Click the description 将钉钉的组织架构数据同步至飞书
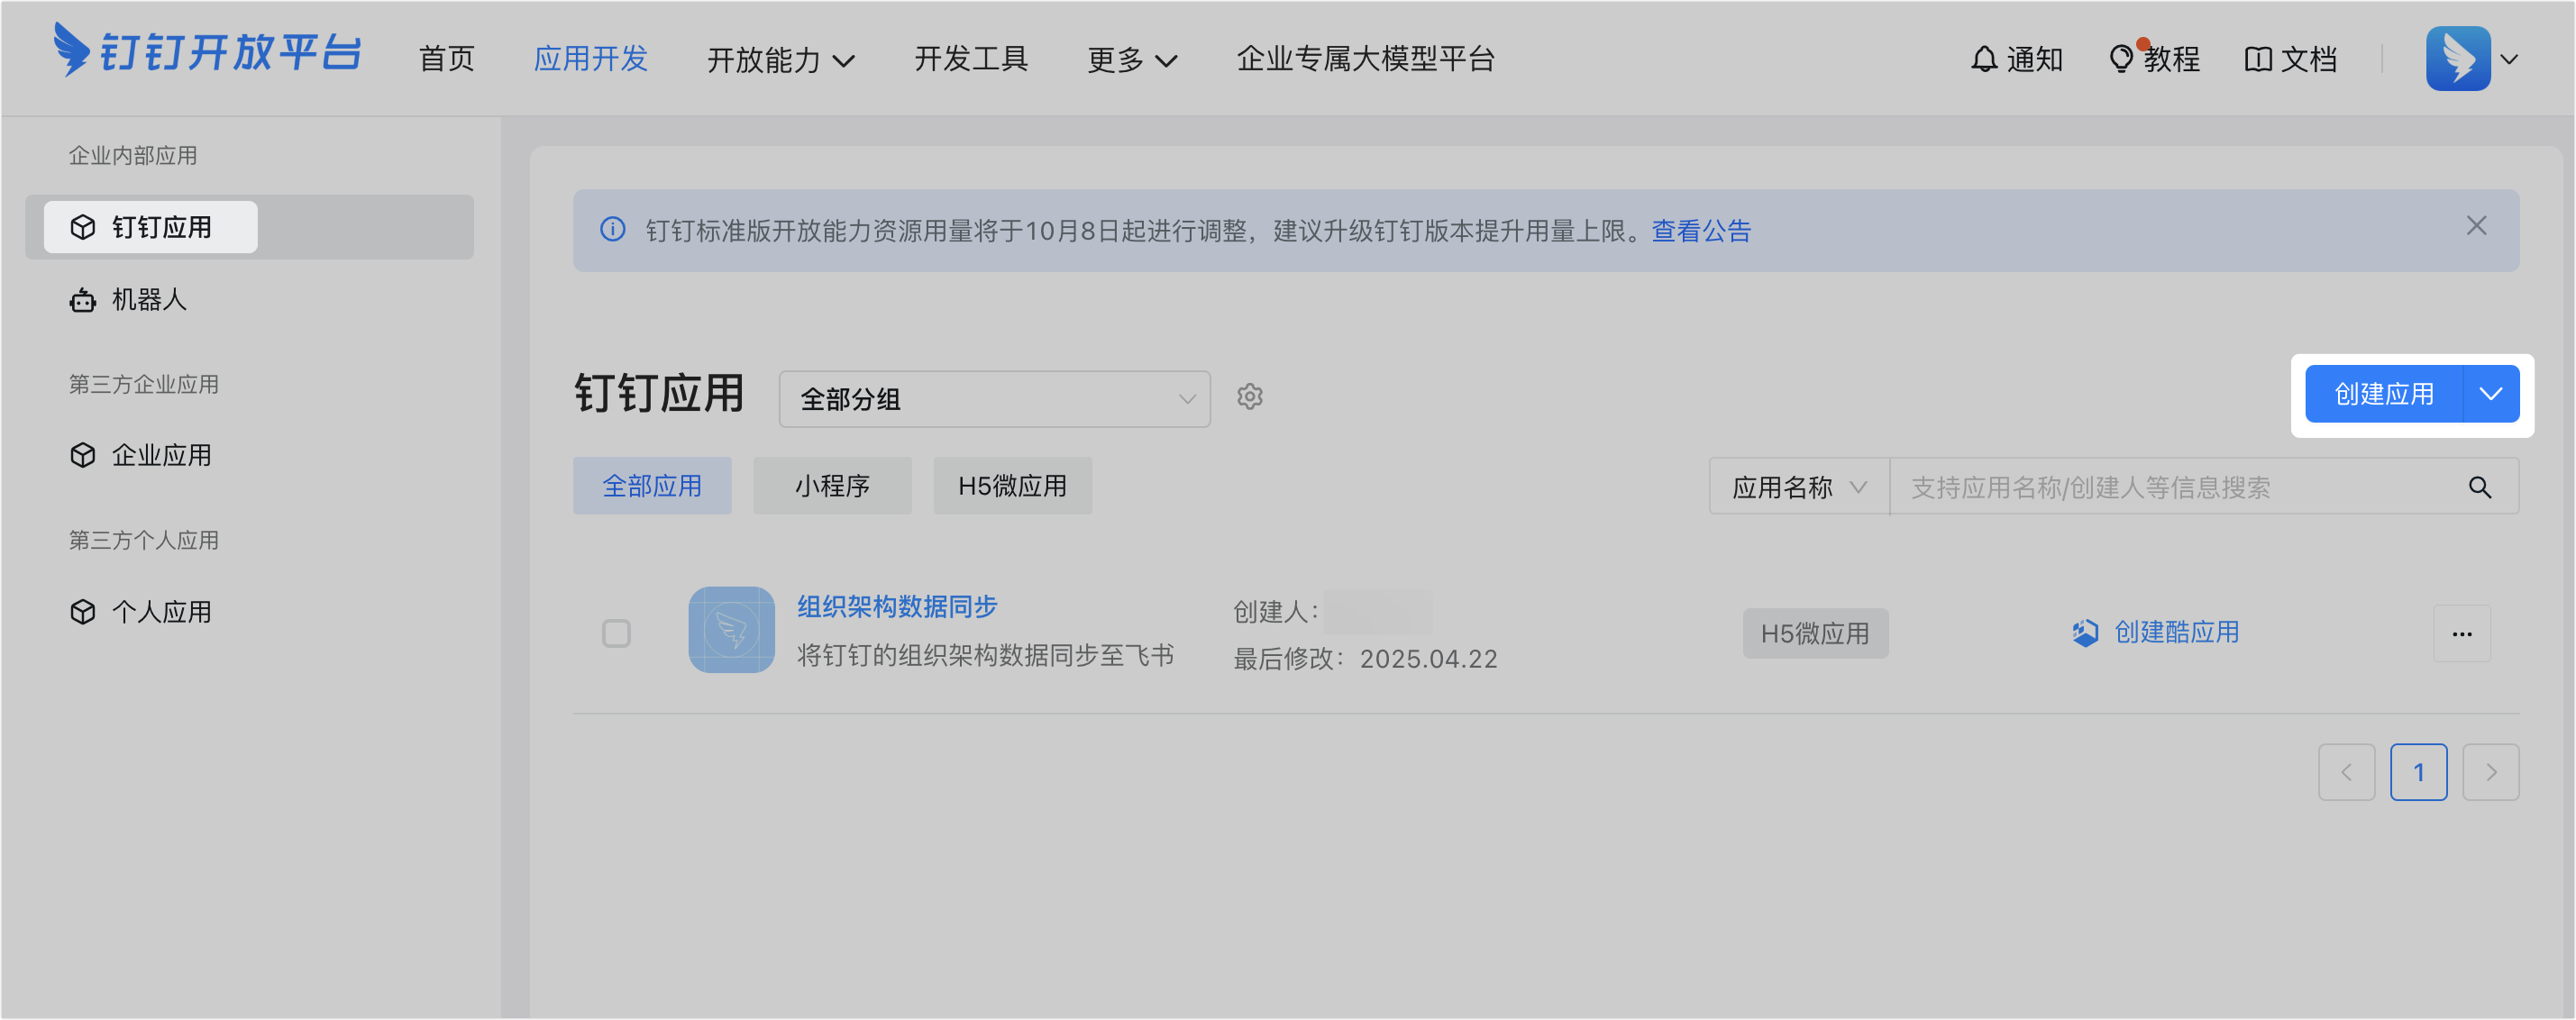The height and width of the screenshot is (1020, 2576). (x=985, y=655)
